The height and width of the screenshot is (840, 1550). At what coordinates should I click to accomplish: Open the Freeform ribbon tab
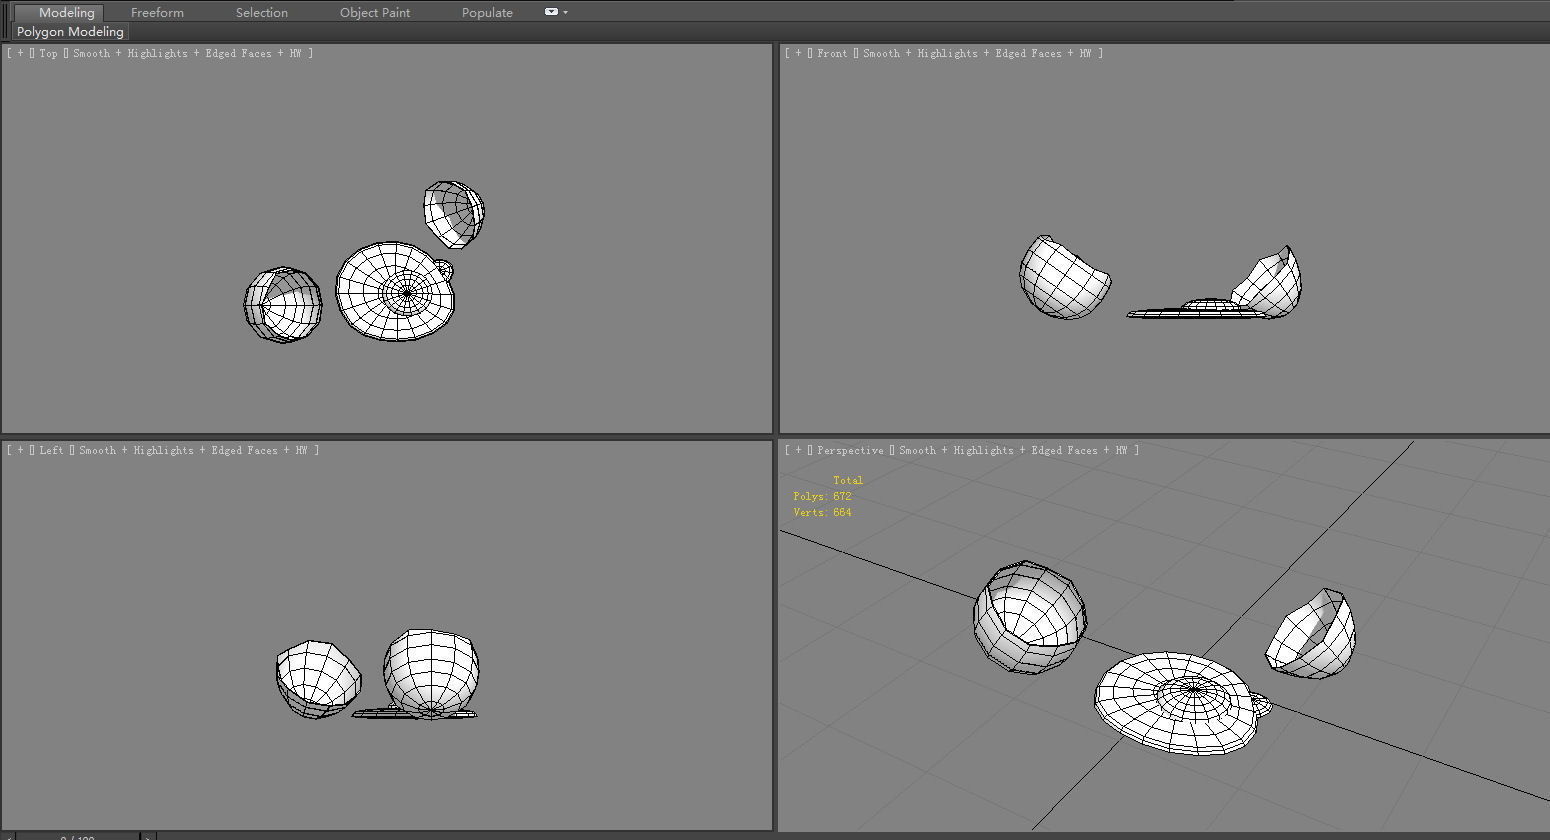point(157,12)
